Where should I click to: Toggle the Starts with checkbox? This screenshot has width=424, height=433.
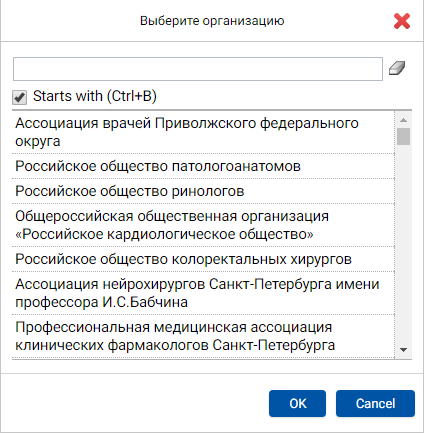[19, 97]
